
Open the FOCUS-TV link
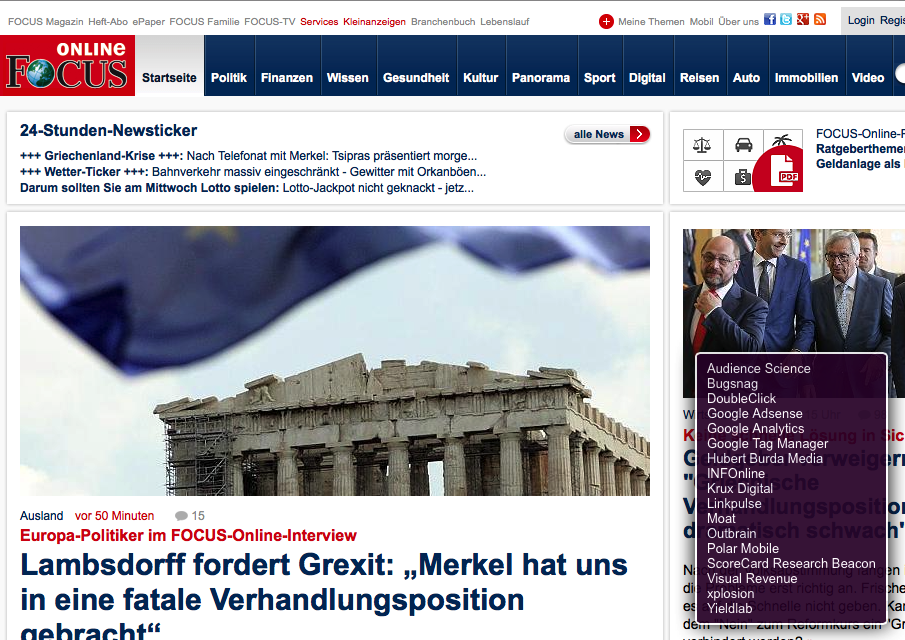270,22
